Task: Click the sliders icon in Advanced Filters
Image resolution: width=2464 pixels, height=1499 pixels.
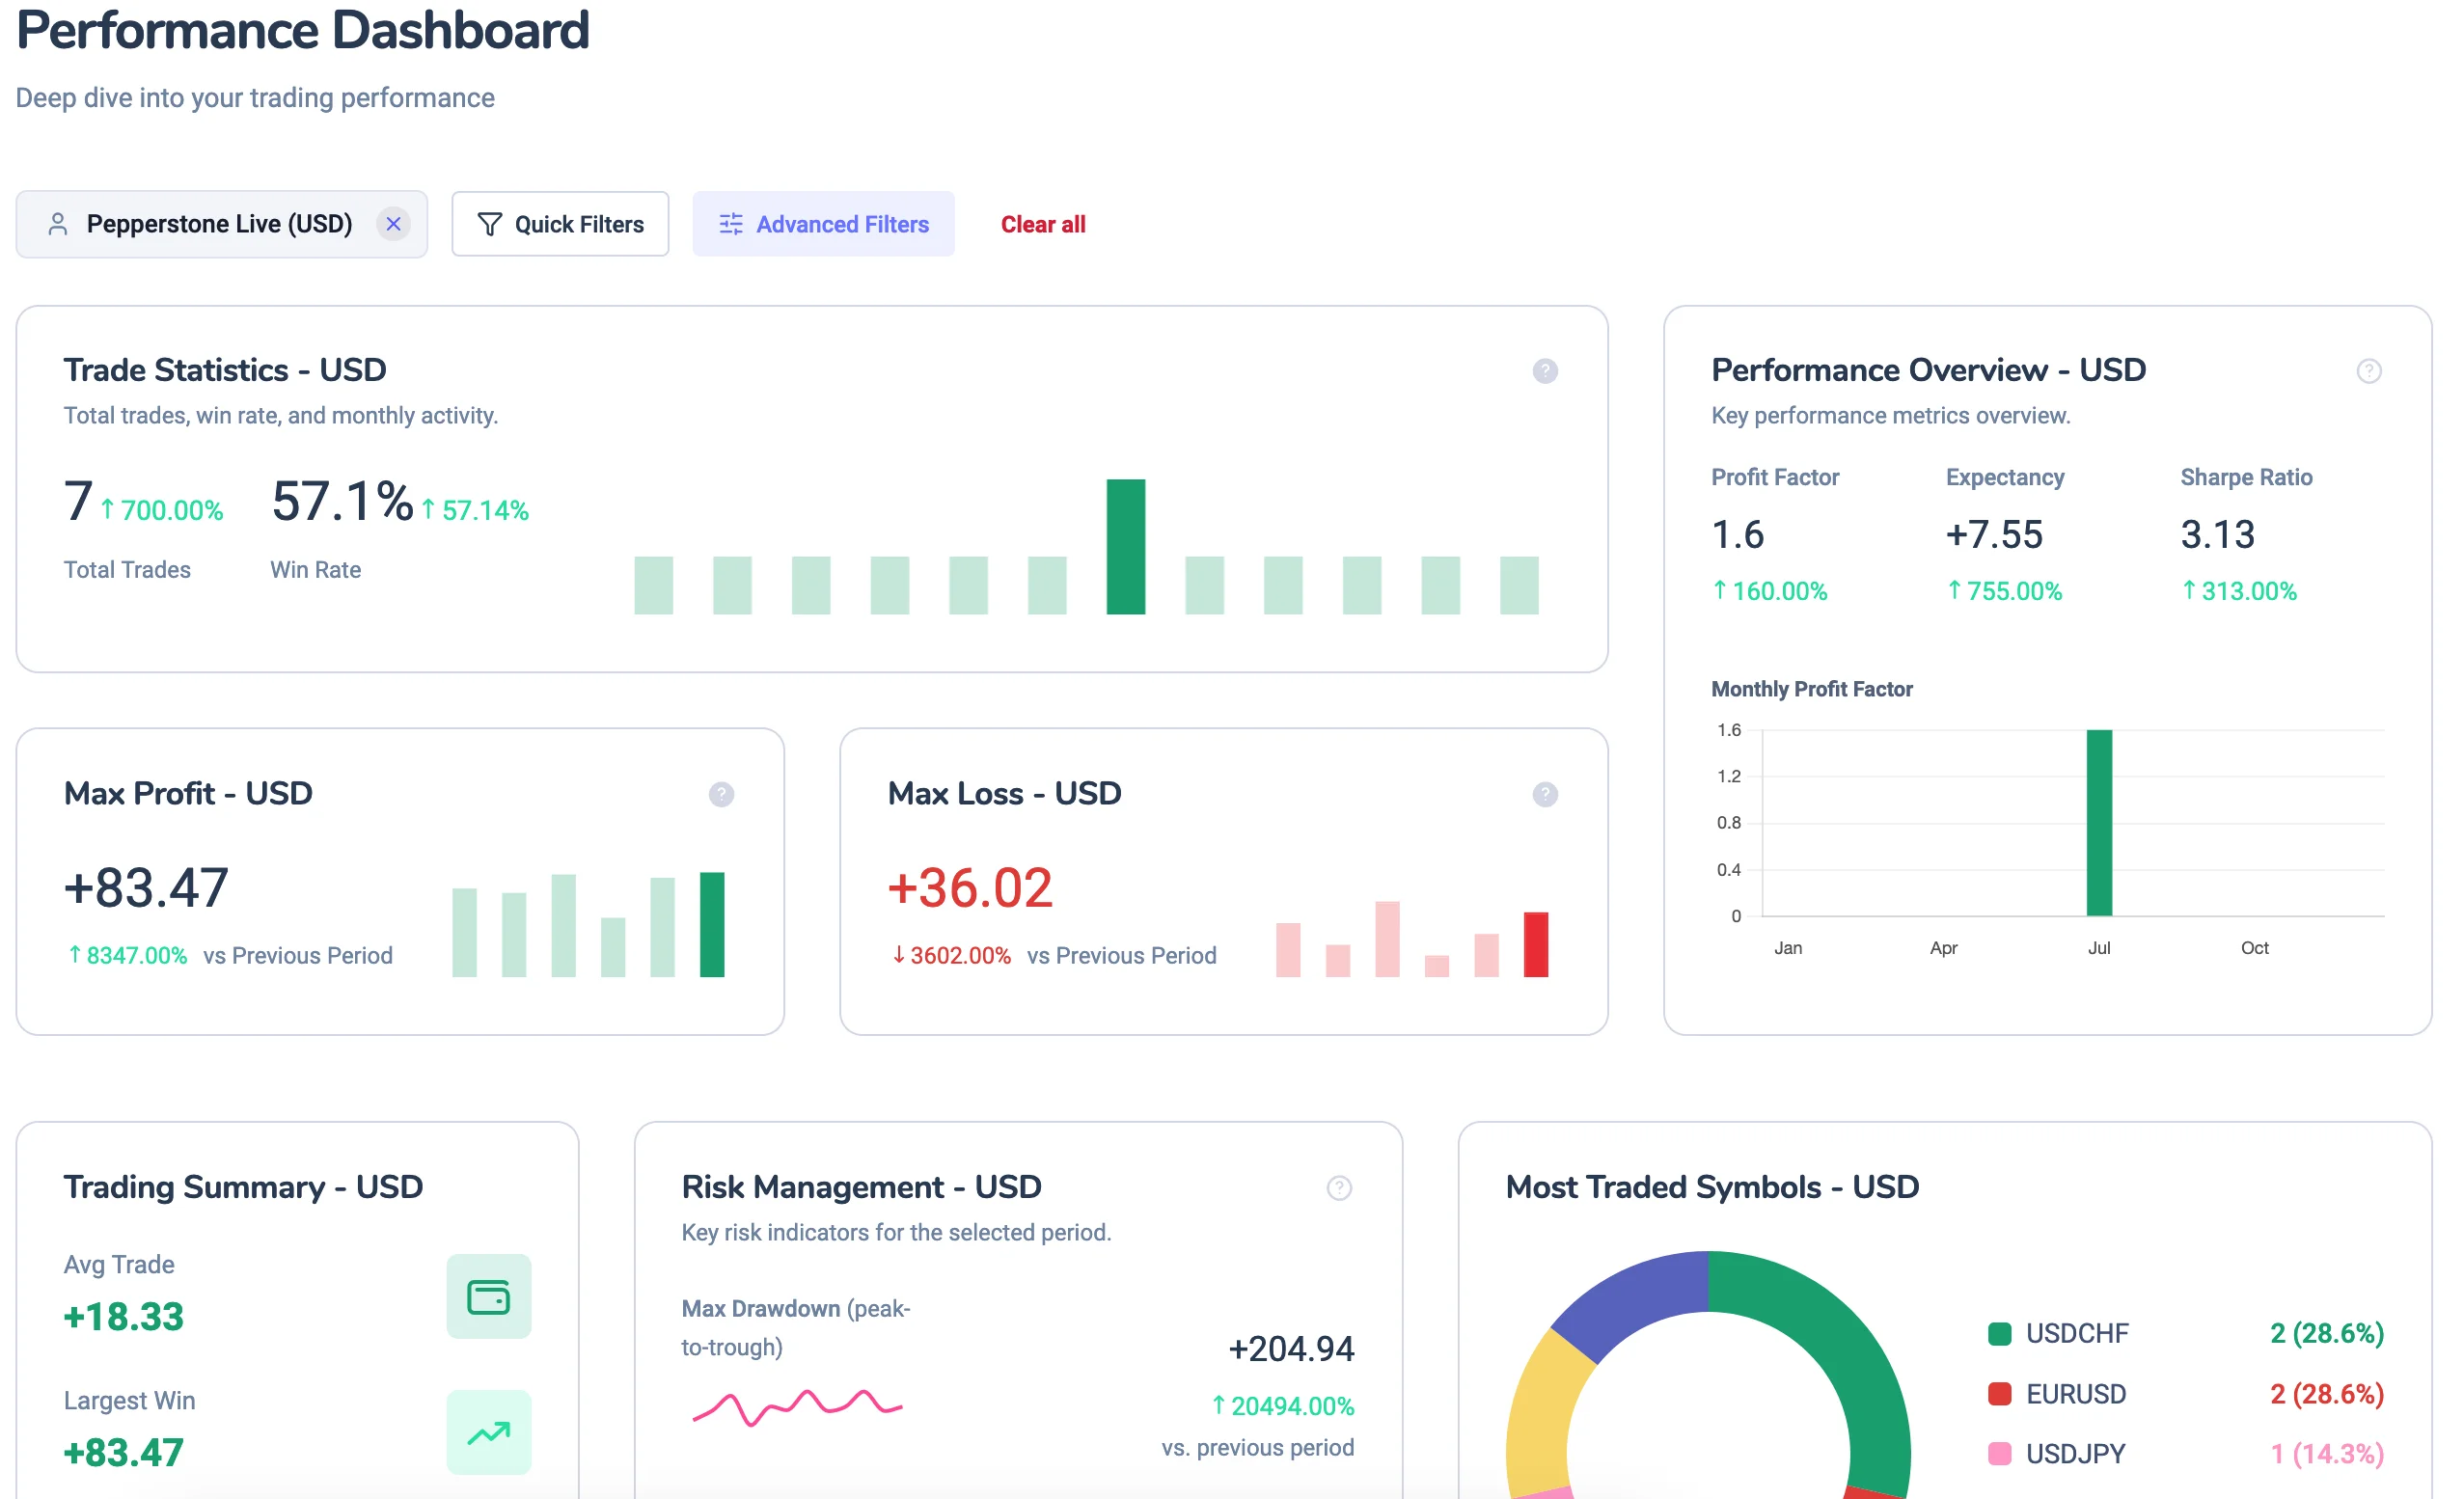Action: [x=733, y=225]
